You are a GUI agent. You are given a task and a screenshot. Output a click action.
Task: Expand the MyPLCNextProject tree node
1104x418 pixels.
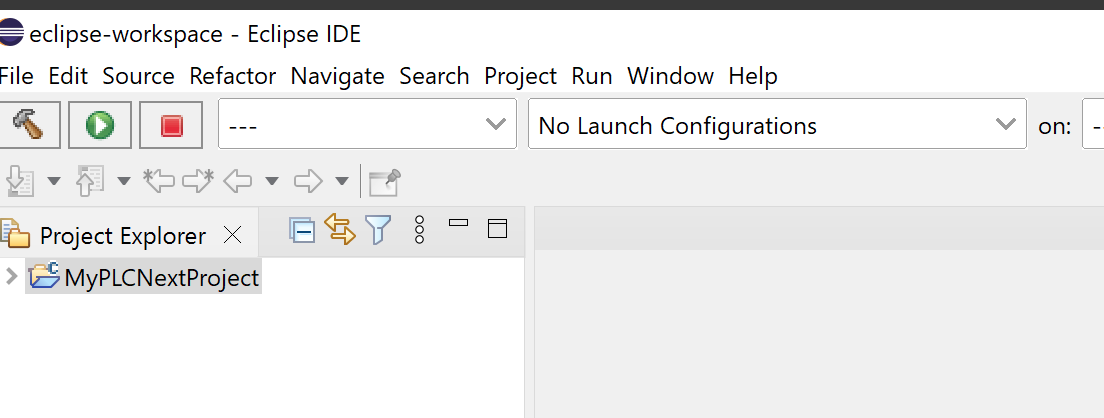(11, 276)
